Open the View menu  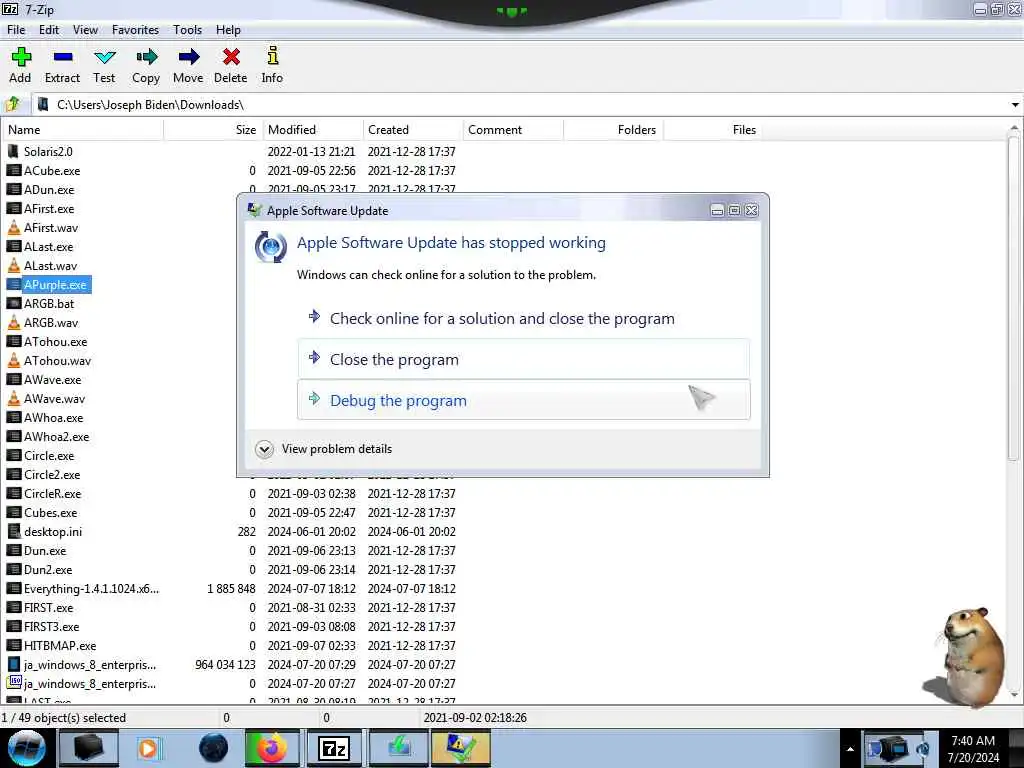pos(86,30)
